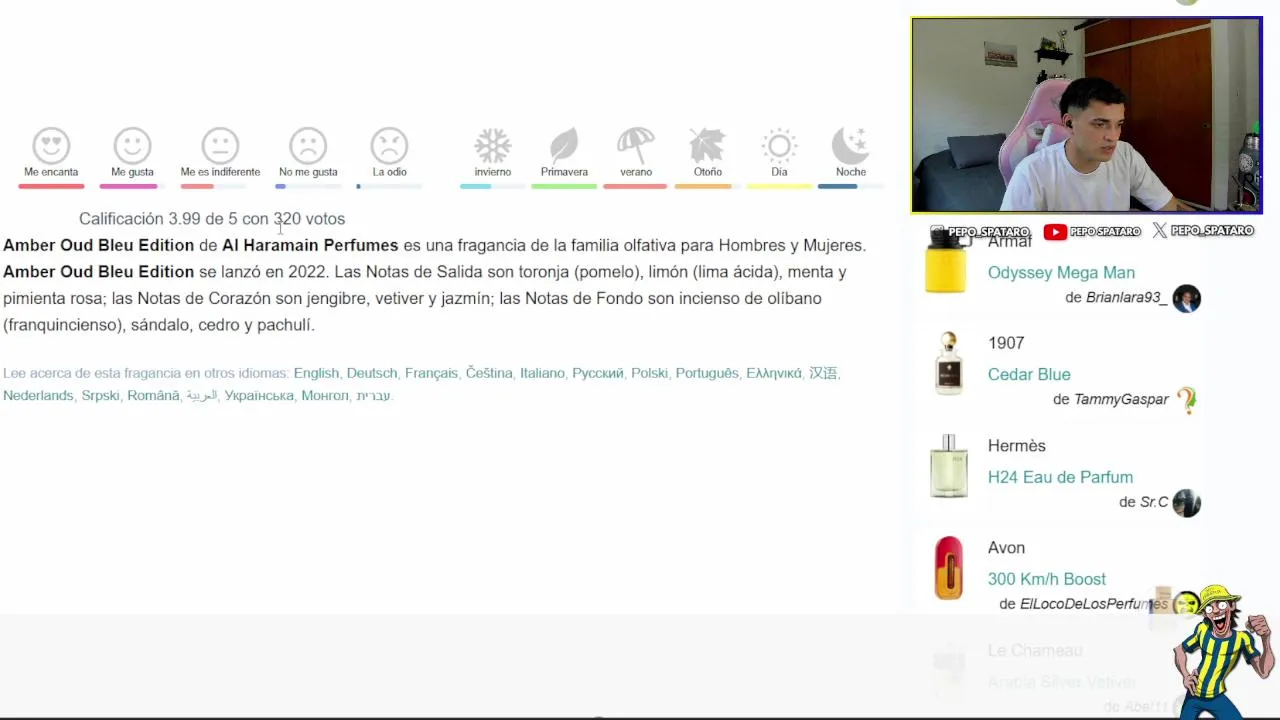Select the Primavera leaf icon
The image size is (1280, 720).
click(564, 146)
